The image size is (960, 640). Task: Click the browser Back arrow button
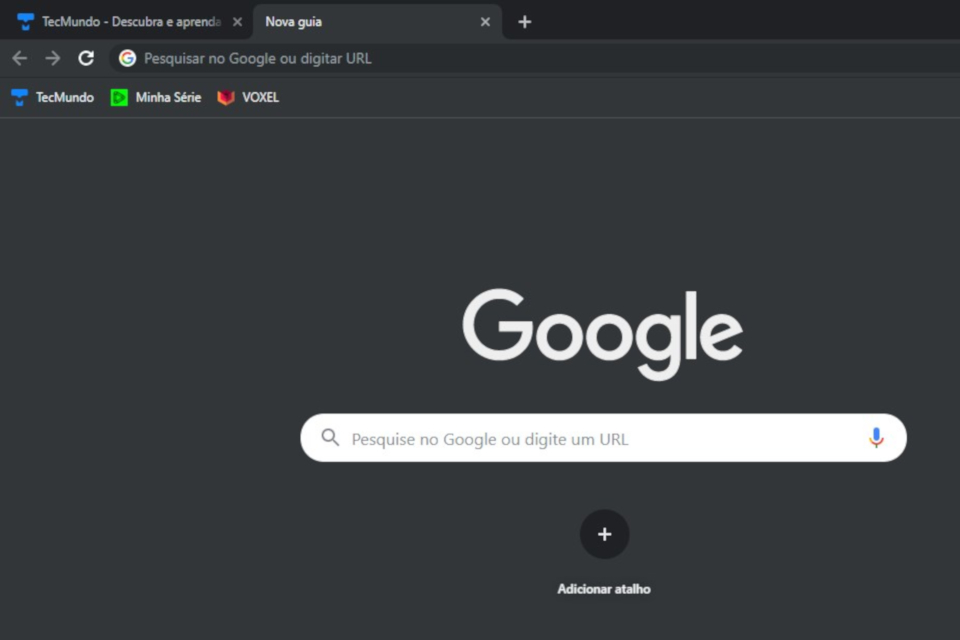[19, 58]
